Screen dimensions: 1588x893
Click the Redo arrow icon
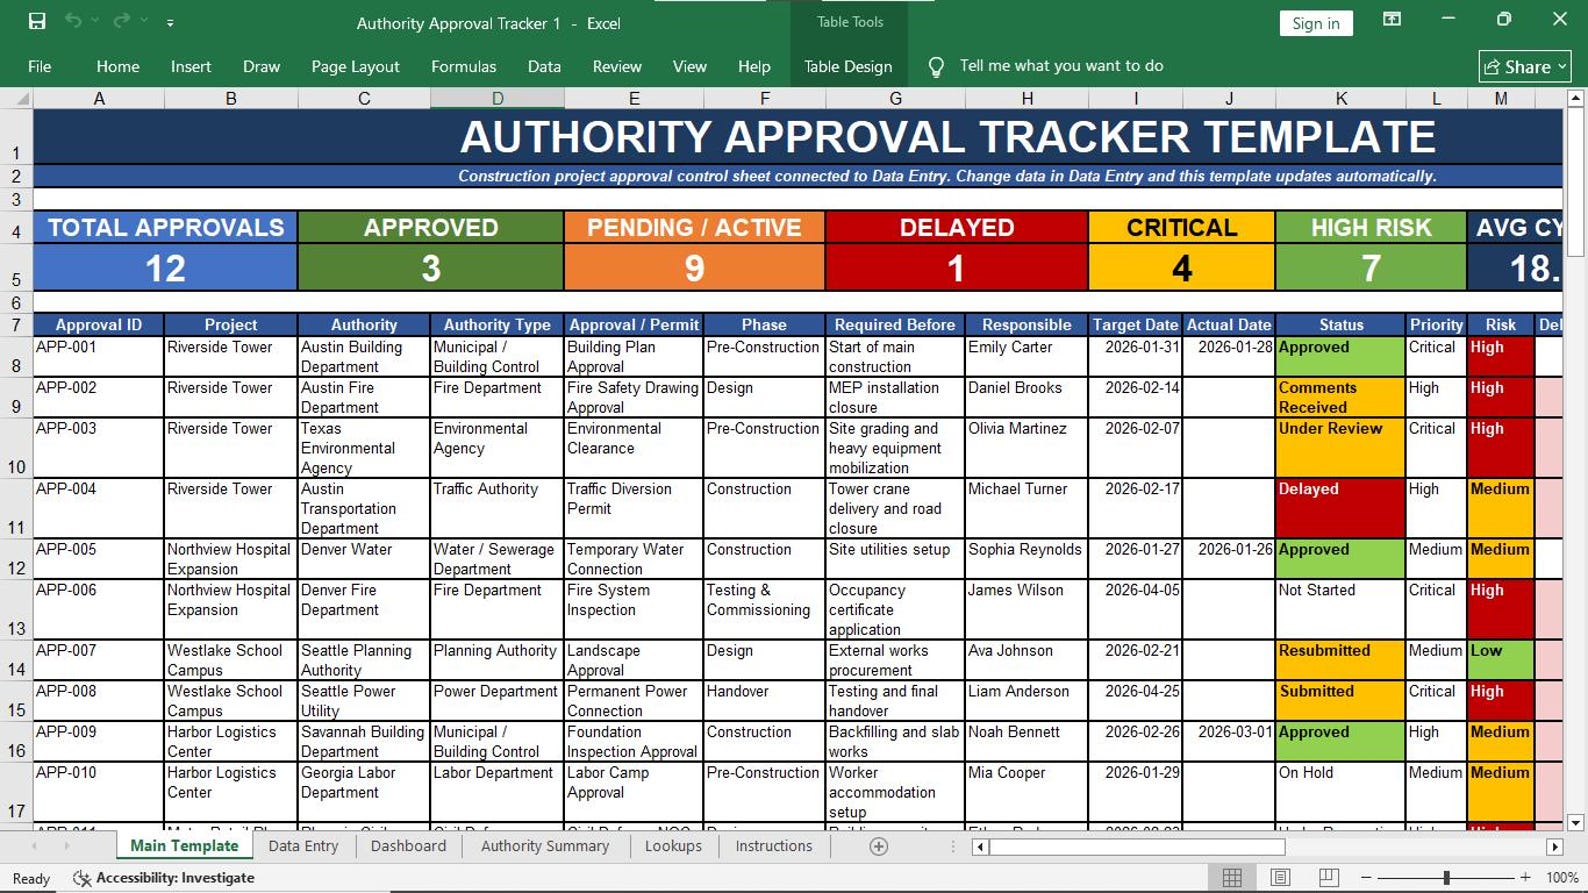pos(122,21)
